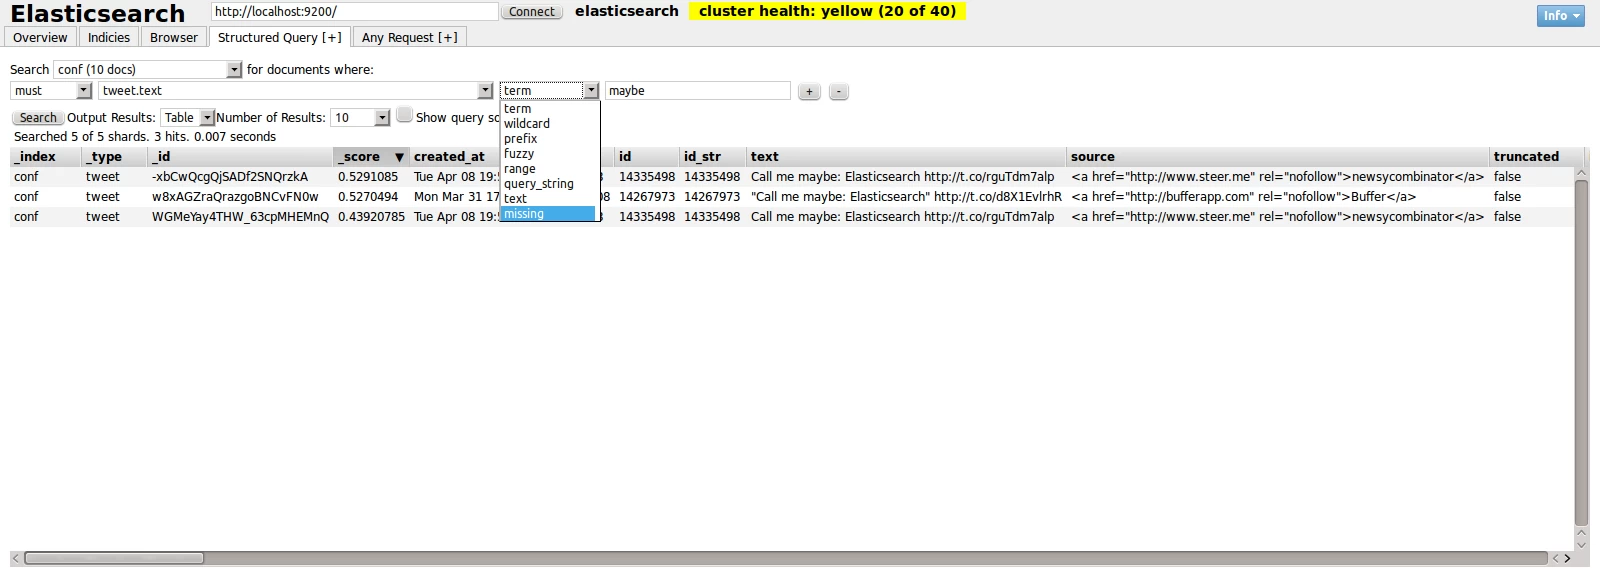This screenshot has height=576, width=1600.
Task: Open the Output Results Table dropdown
Action: point(187,117)
